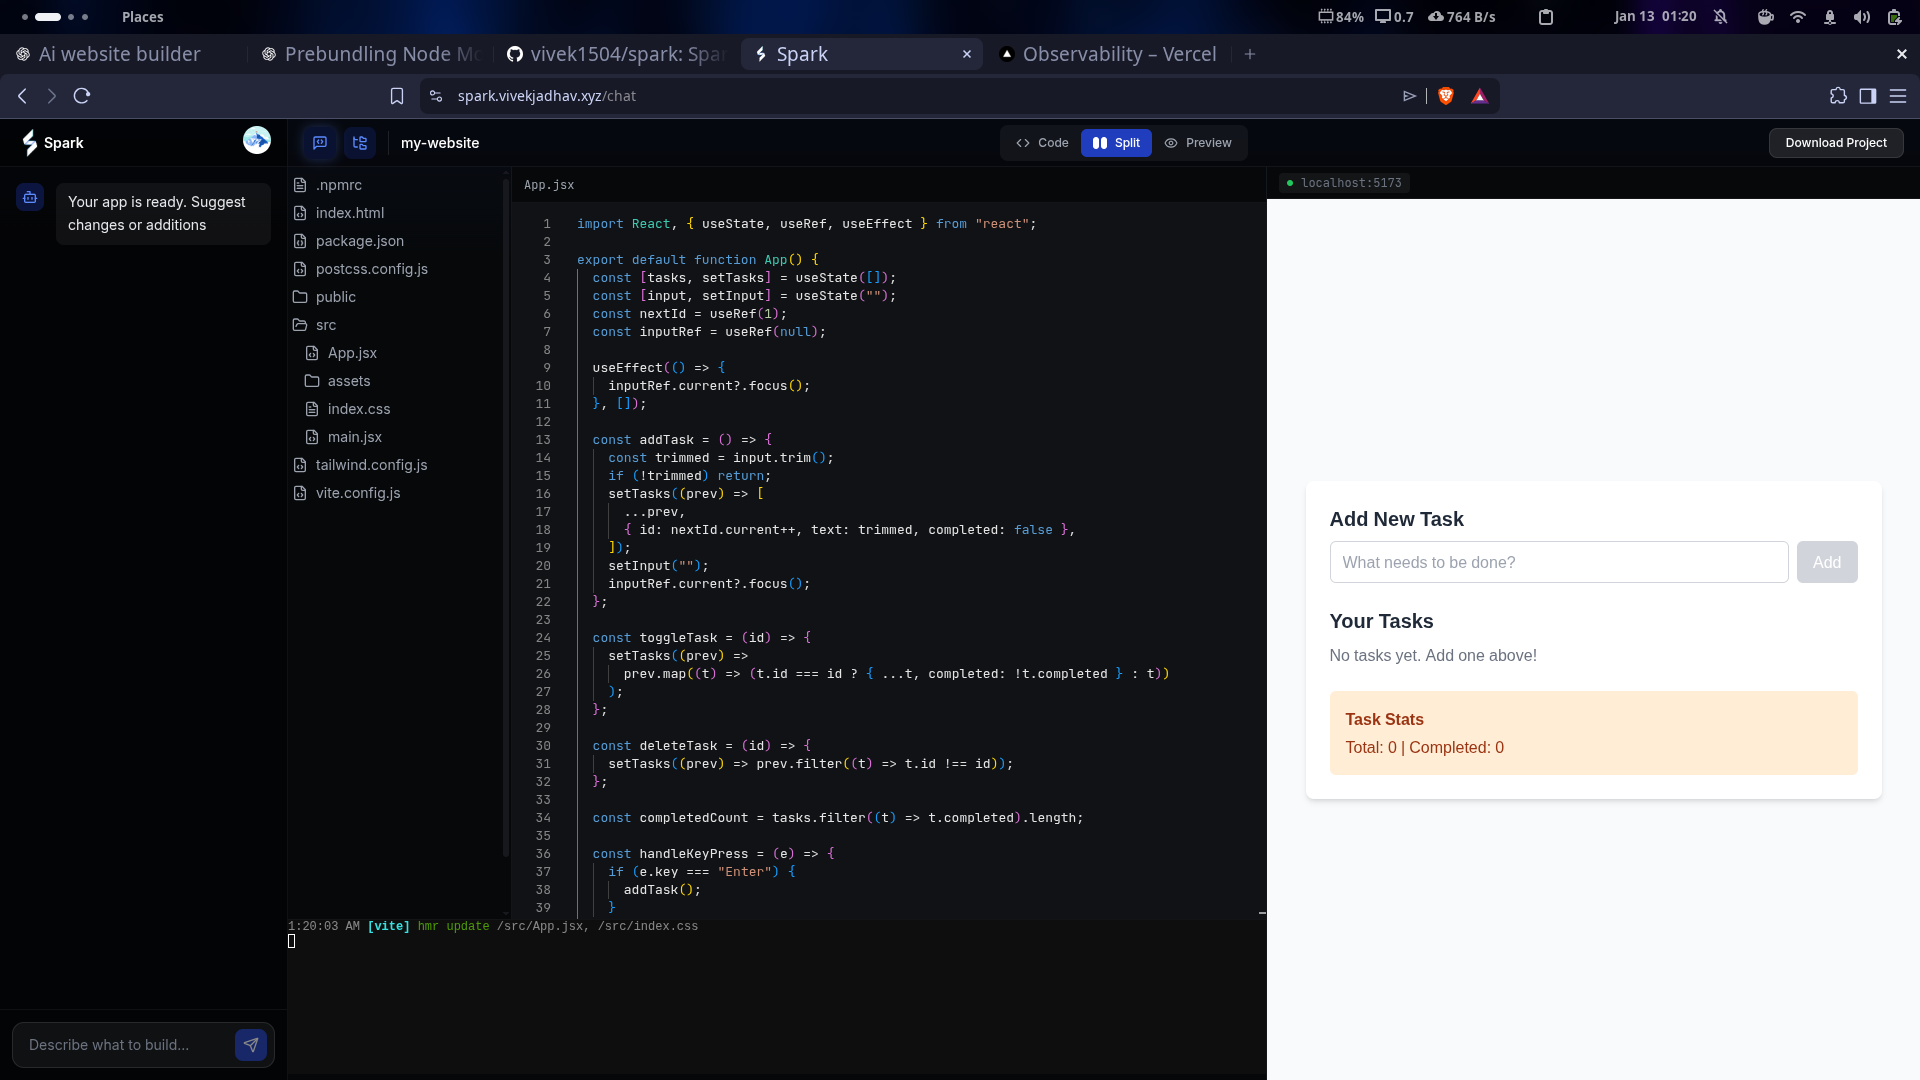
Task: Switch to Code view
Action: pos(1042,143)
